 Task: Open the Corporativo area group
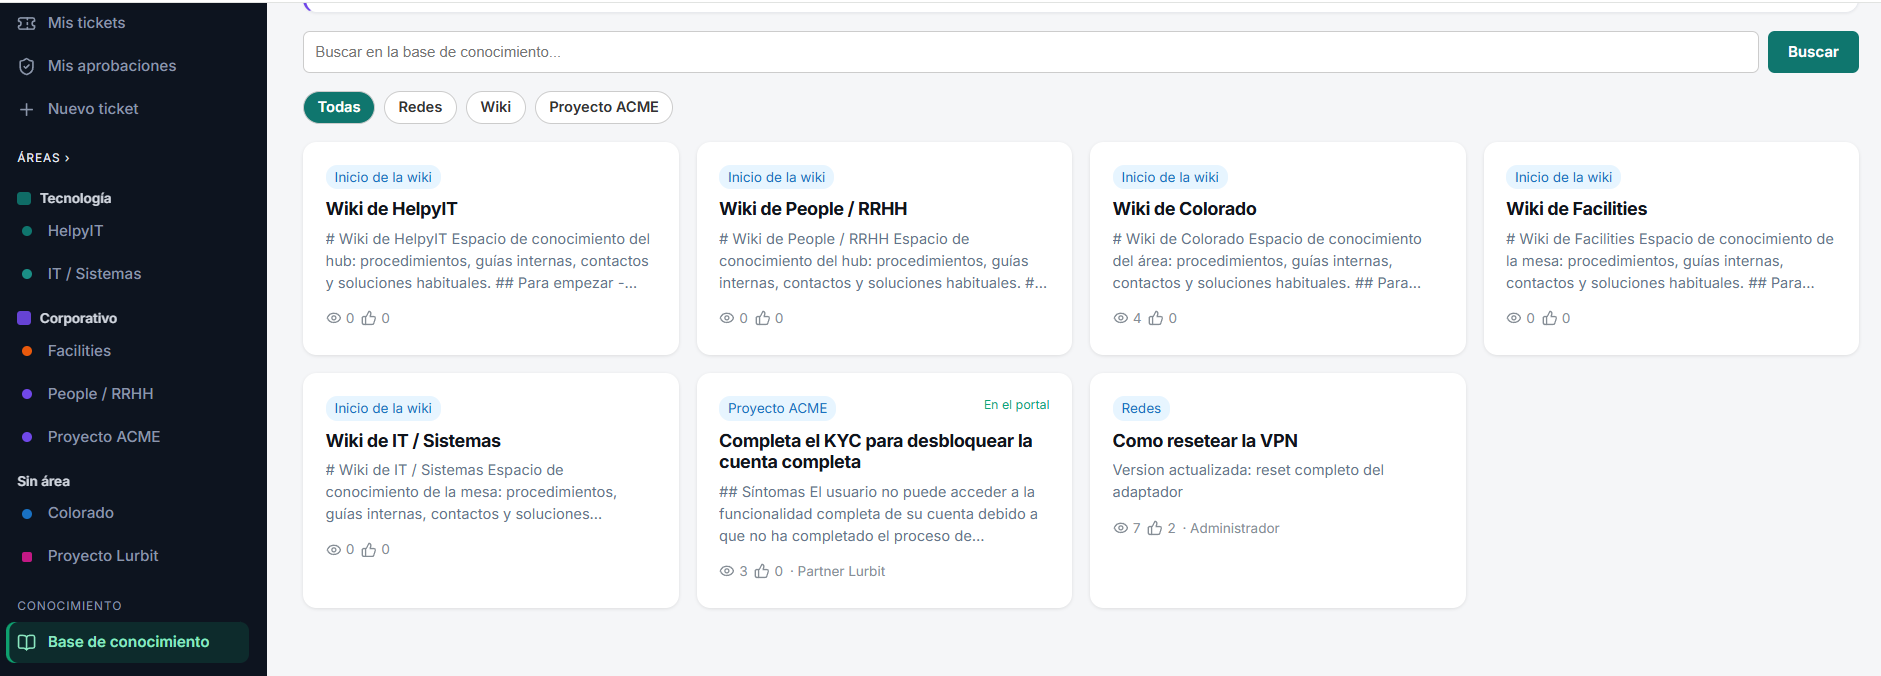[78, 318]
